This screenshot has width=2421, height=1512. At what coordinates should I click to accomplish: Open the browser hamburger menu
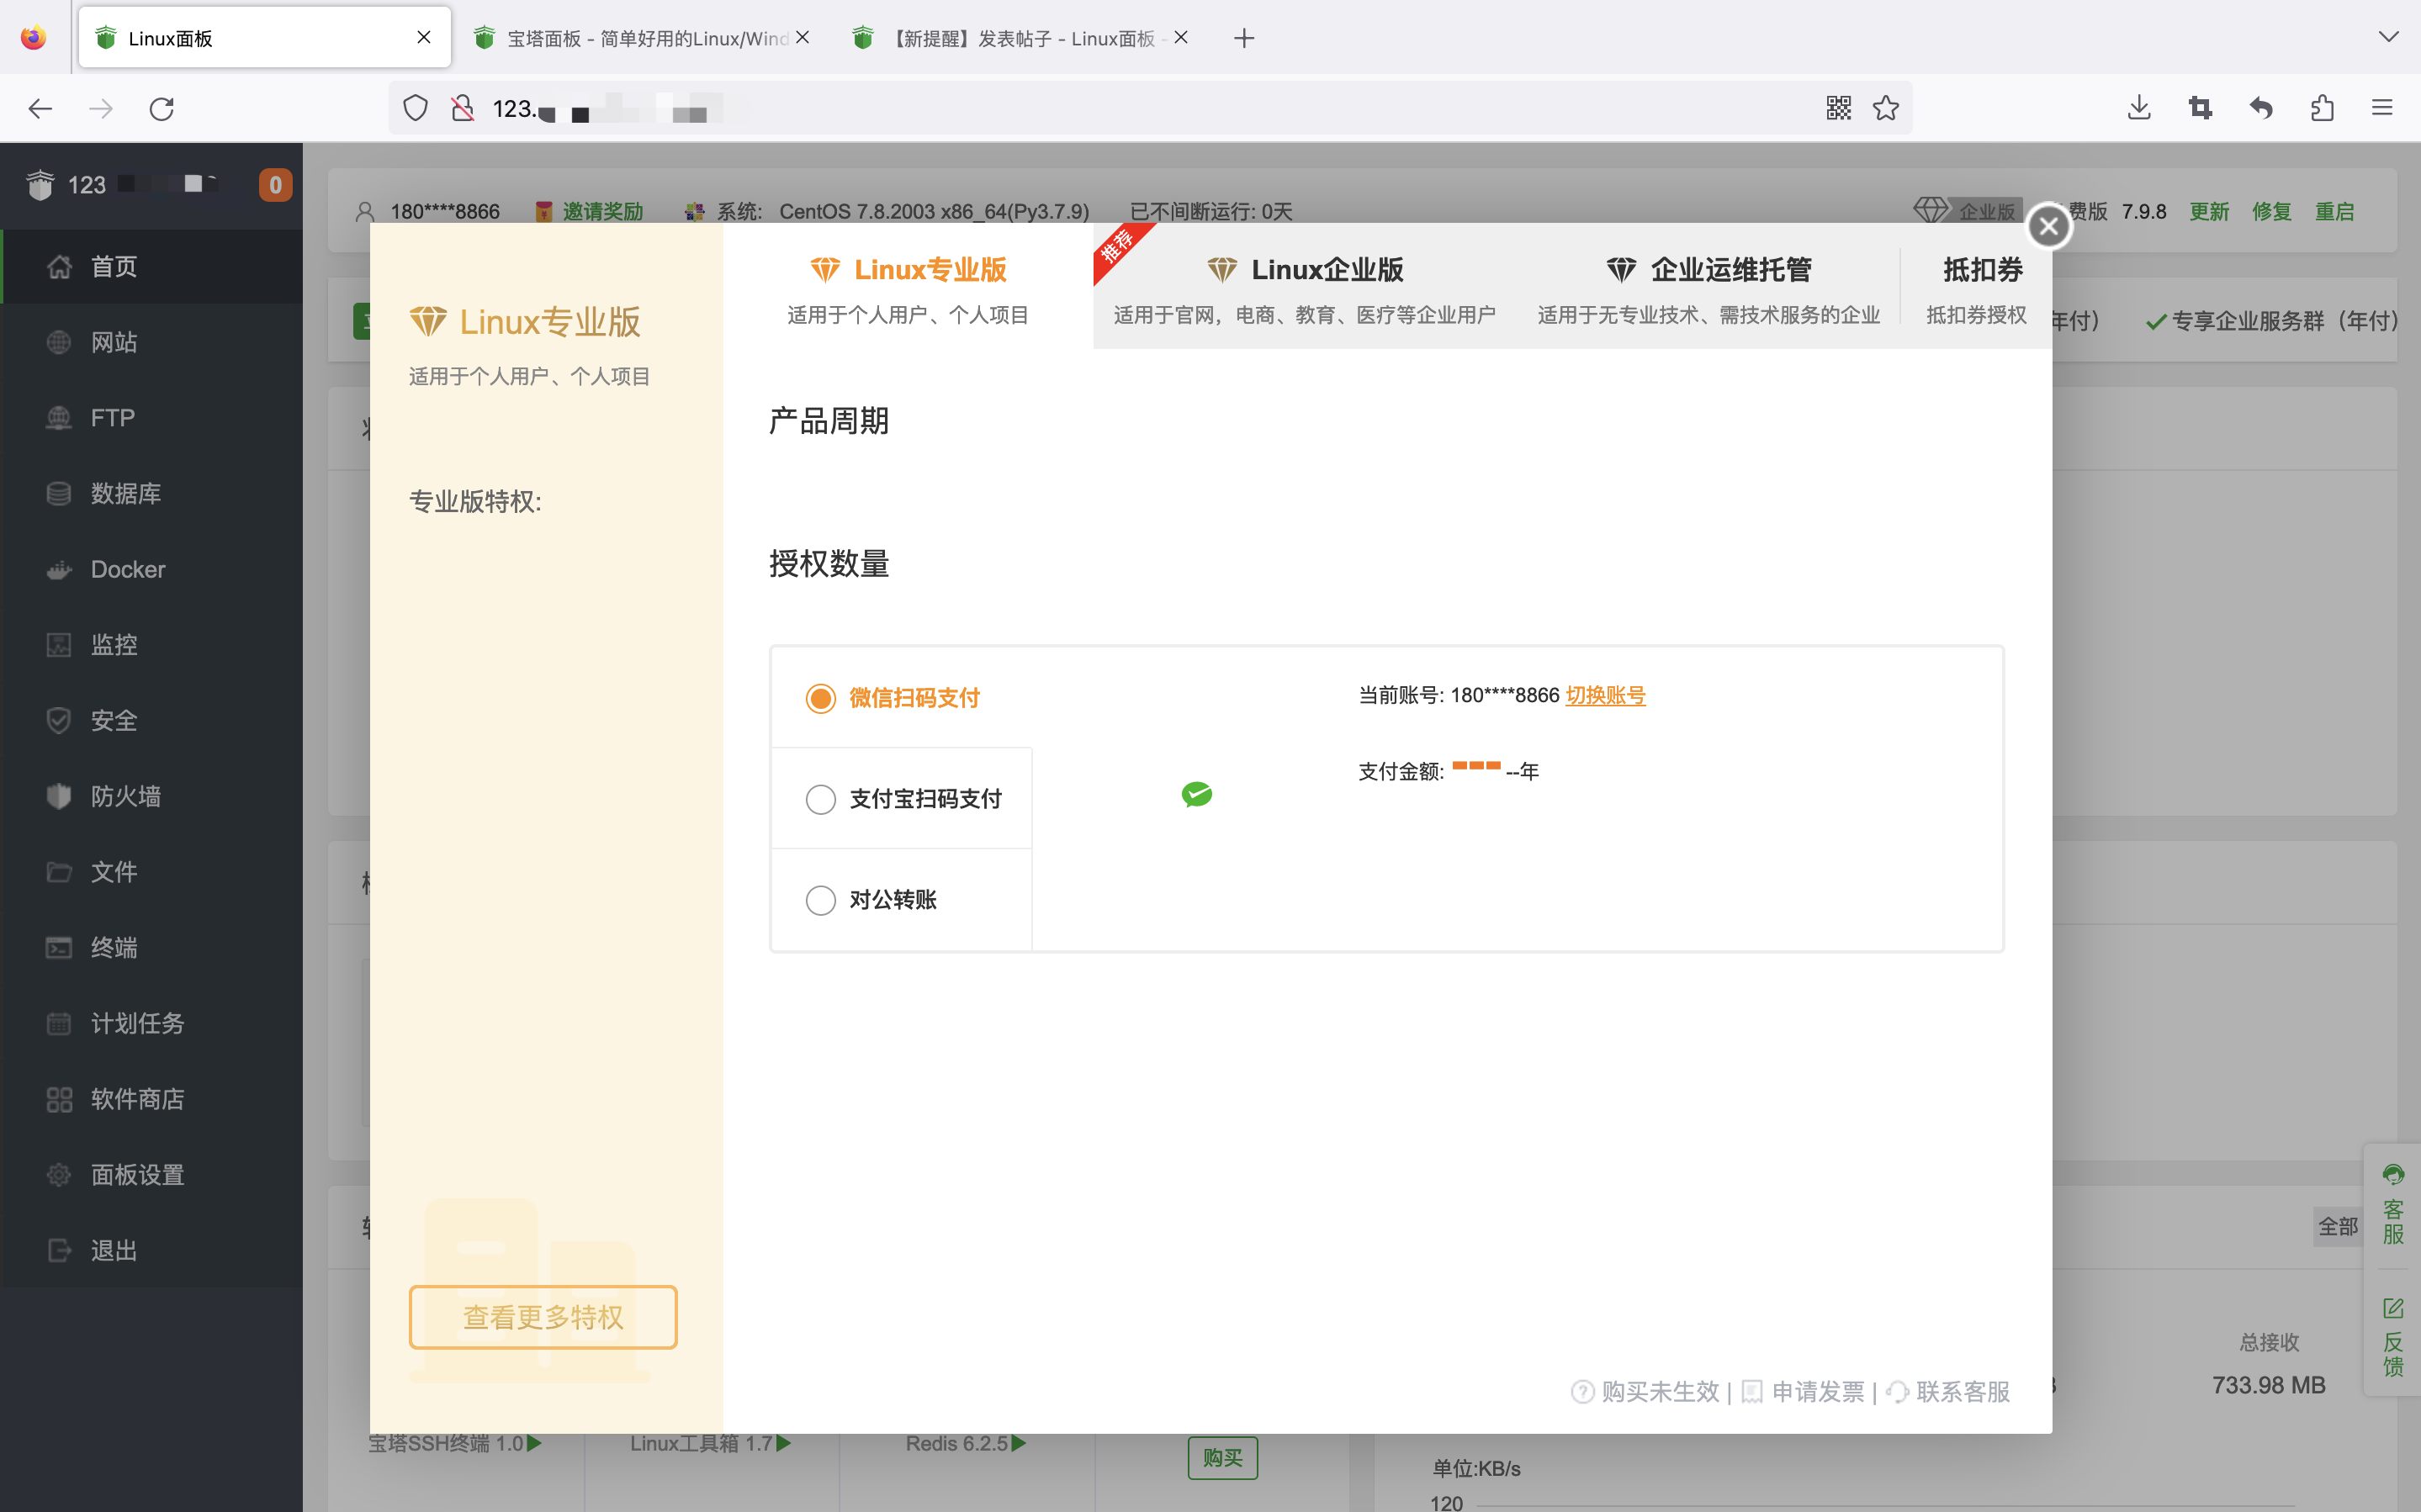tap(2382, 108)
